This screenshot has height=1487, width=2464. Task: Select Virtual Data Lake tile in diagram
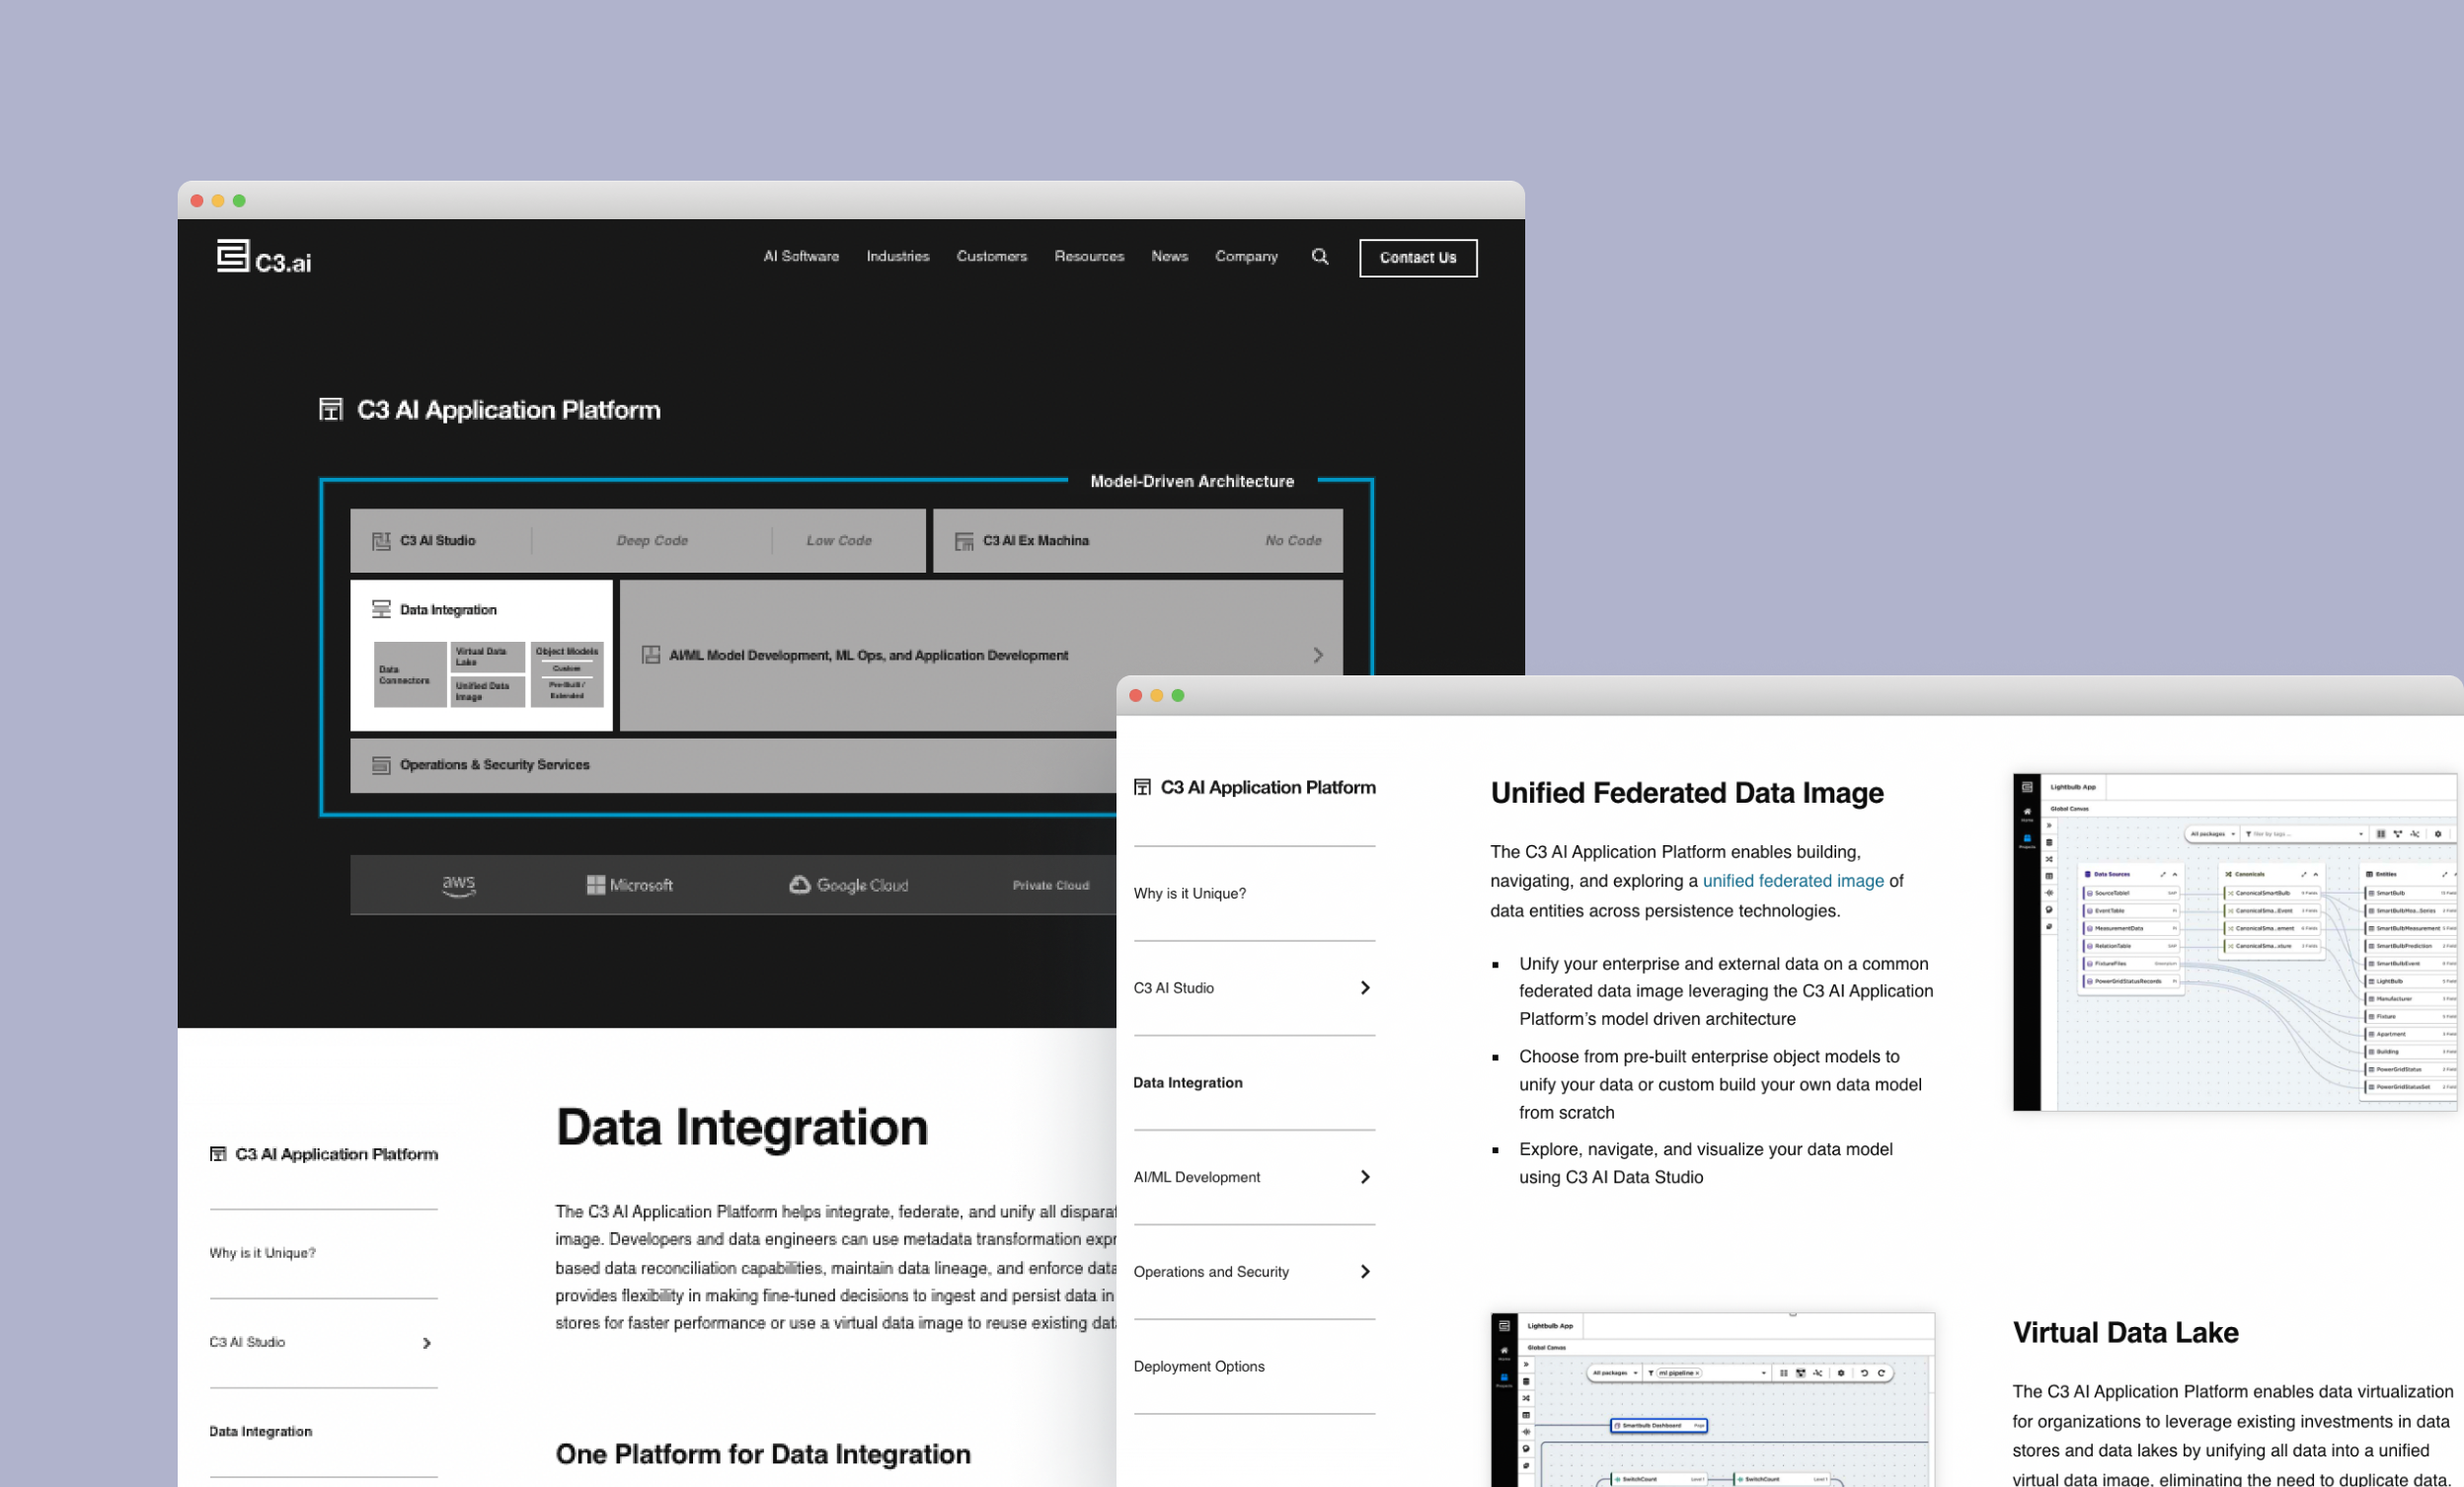pos(488,657)
